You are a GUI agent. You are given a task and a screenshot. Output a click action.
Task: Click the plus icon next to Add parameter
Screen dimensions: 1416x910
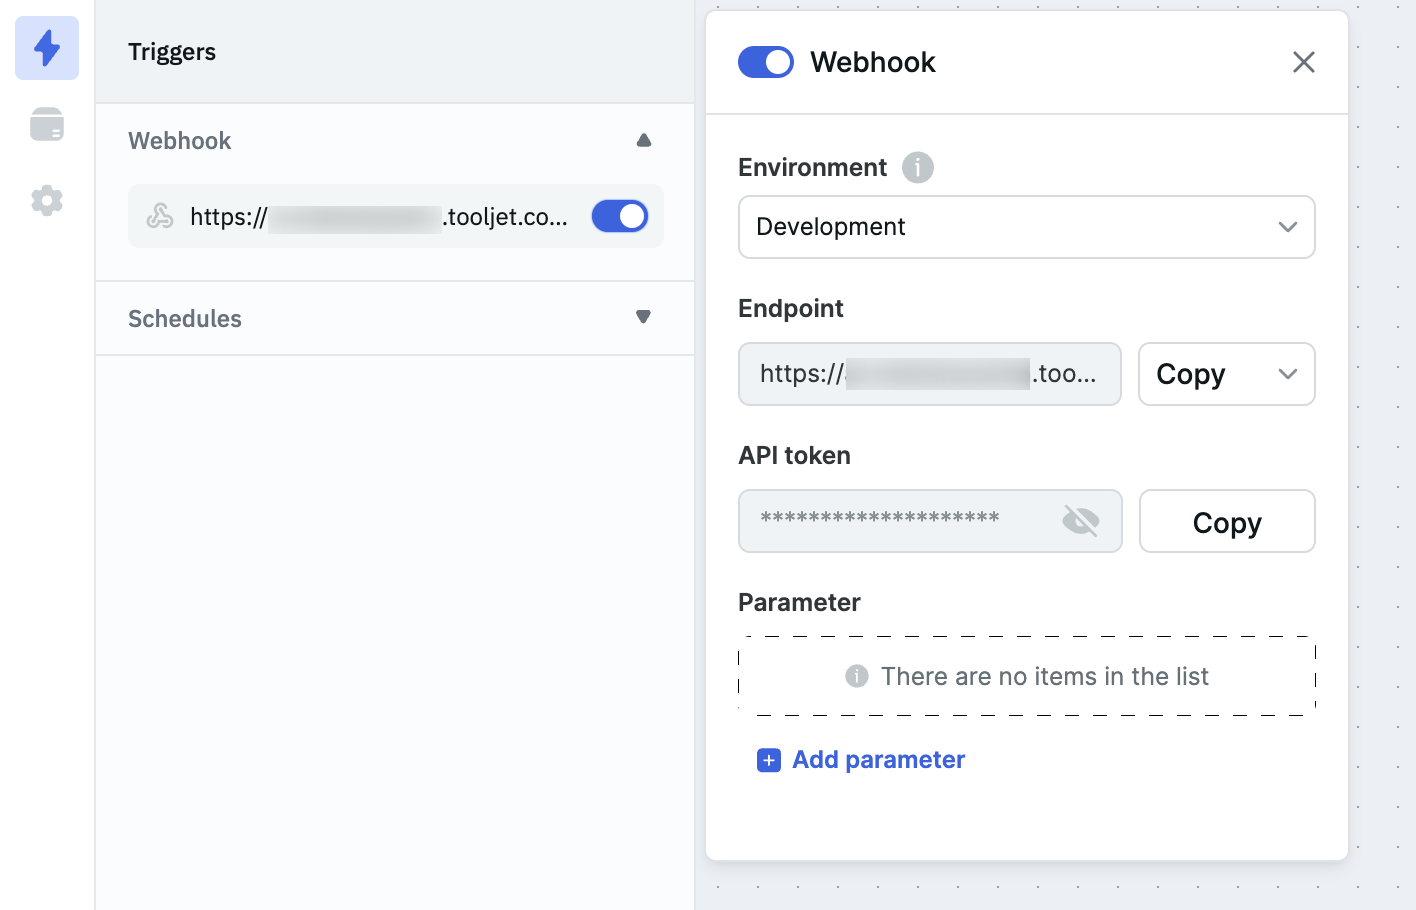click(768, 760)
